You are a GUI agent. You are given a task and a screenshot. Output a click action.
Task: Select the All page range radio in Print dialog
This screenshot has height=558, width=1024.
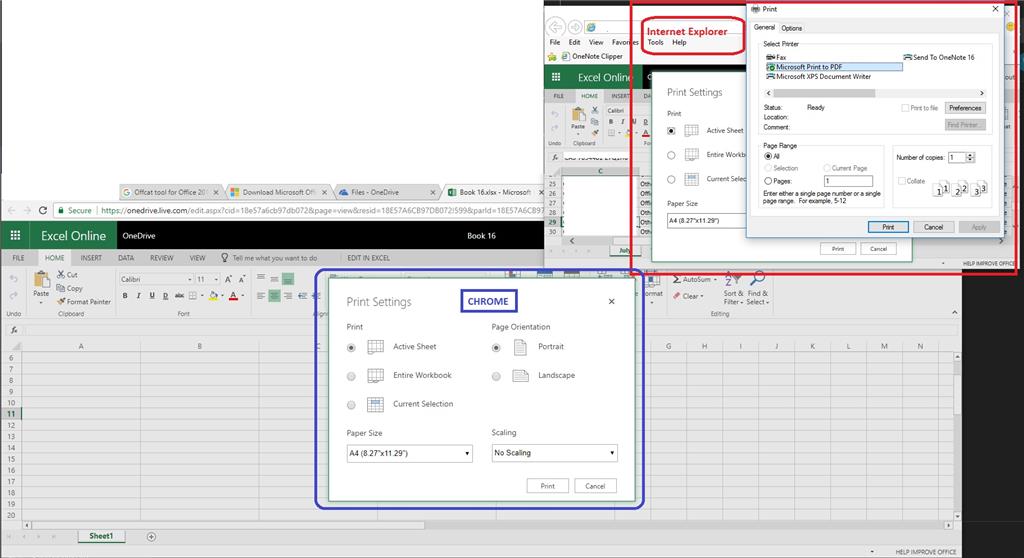[x=768, y=157]
